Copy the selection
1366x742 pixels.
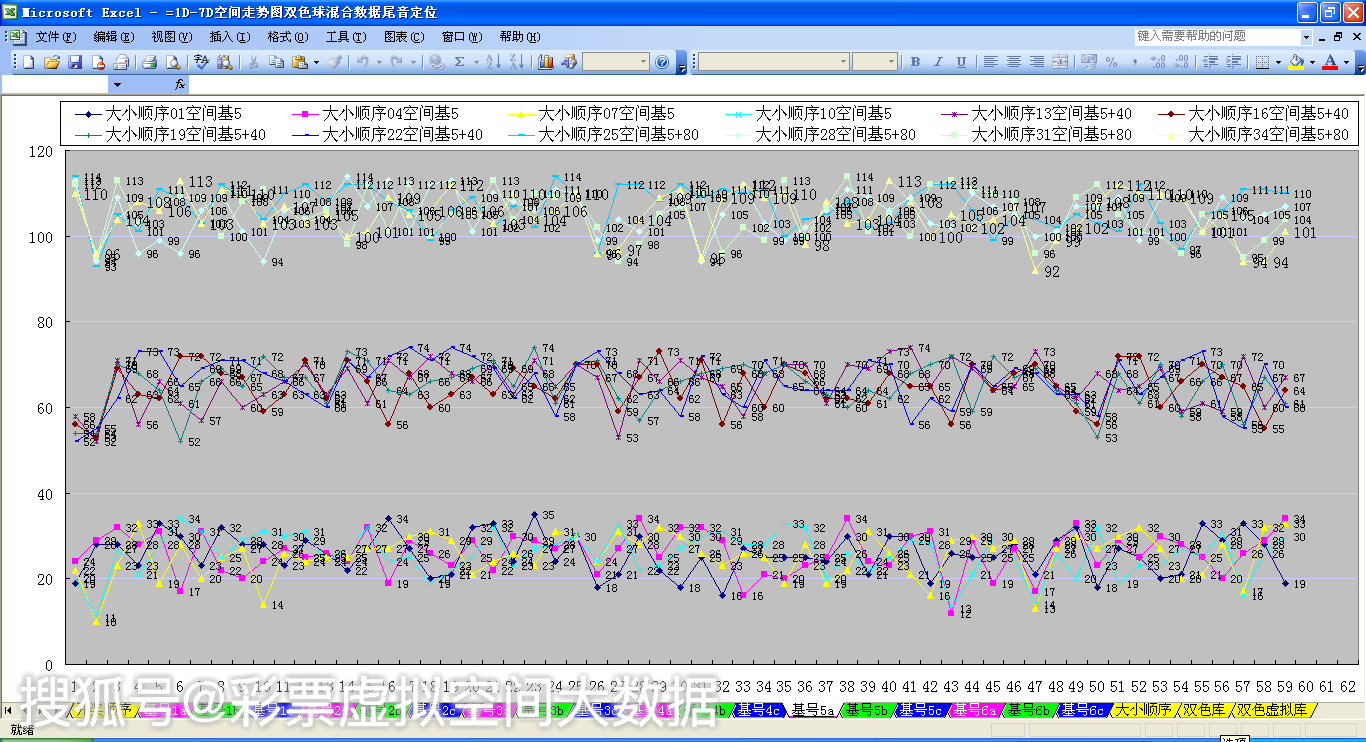tap(276, 61)
